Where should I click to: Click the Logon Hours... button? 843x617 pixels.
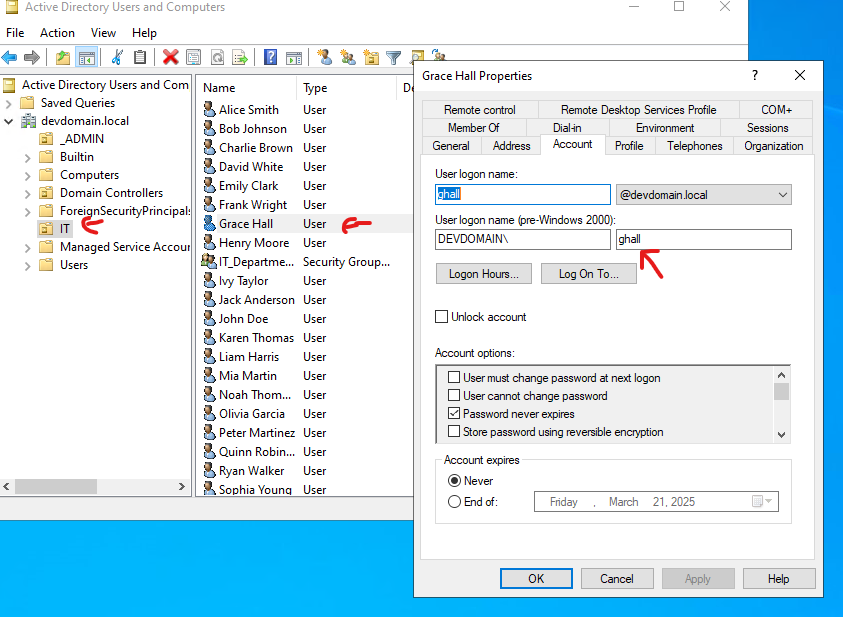tap(483, 274)
